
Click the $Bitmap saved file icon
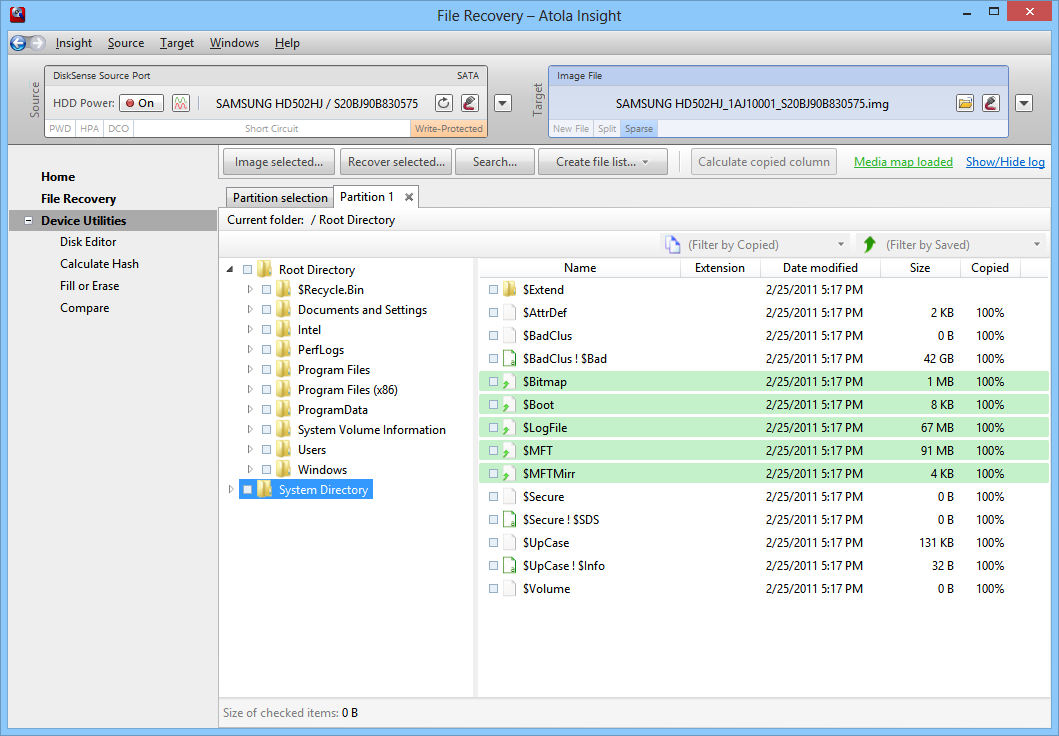508,382
